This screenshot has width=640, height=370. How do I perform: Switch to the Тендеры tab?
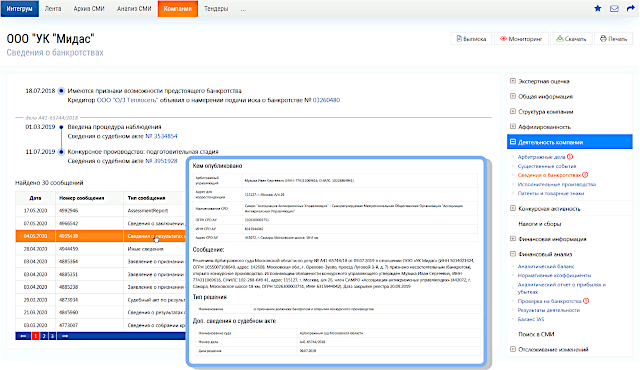[x=216, y=9]
